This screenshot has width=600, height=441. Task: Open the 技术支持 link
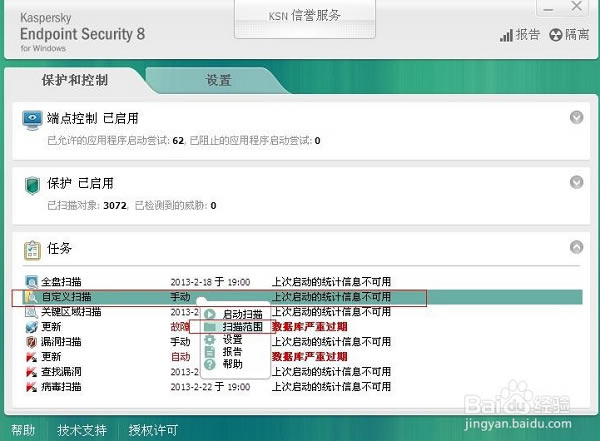[82, 430]
